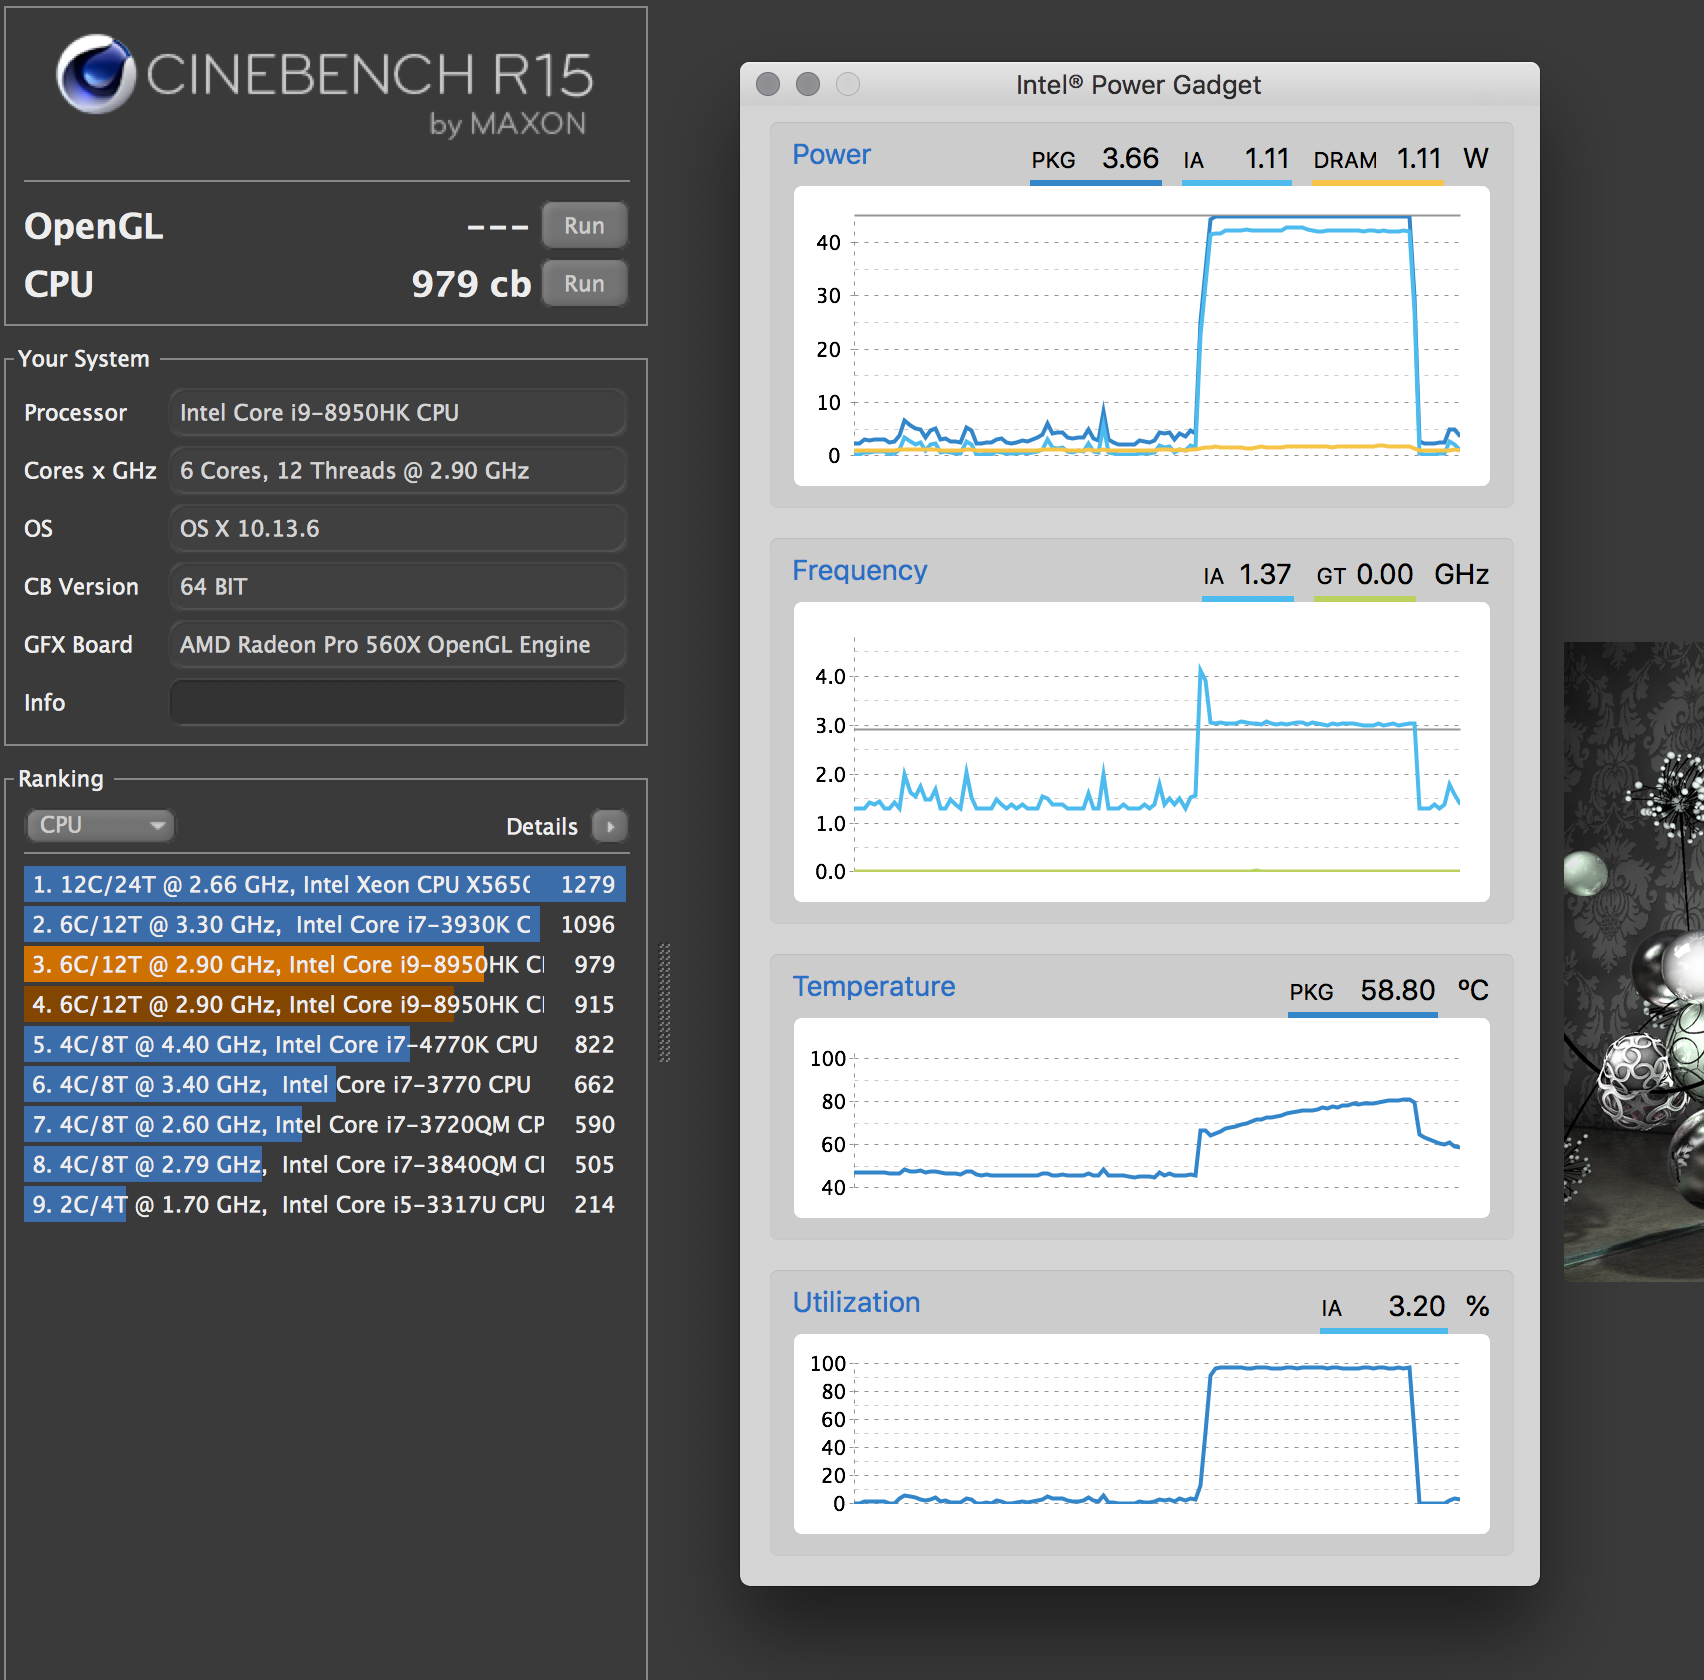Select ranking row 8 Core i7-3840QM
The width and height of the screenshot is (1704, 1680).
click(x=325, y=1164)
